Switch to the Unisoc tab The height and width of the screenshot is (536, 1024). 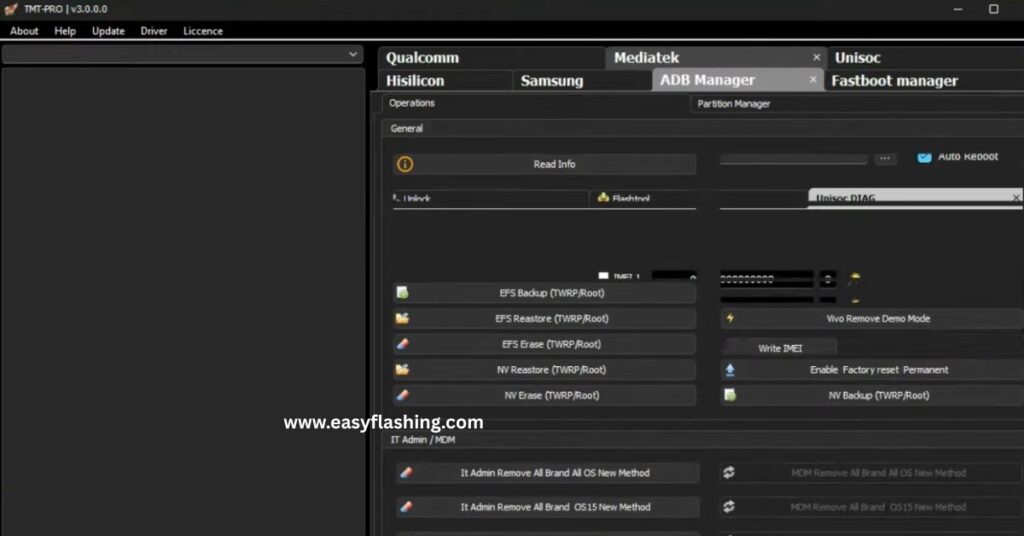click(x=925, y=57)
